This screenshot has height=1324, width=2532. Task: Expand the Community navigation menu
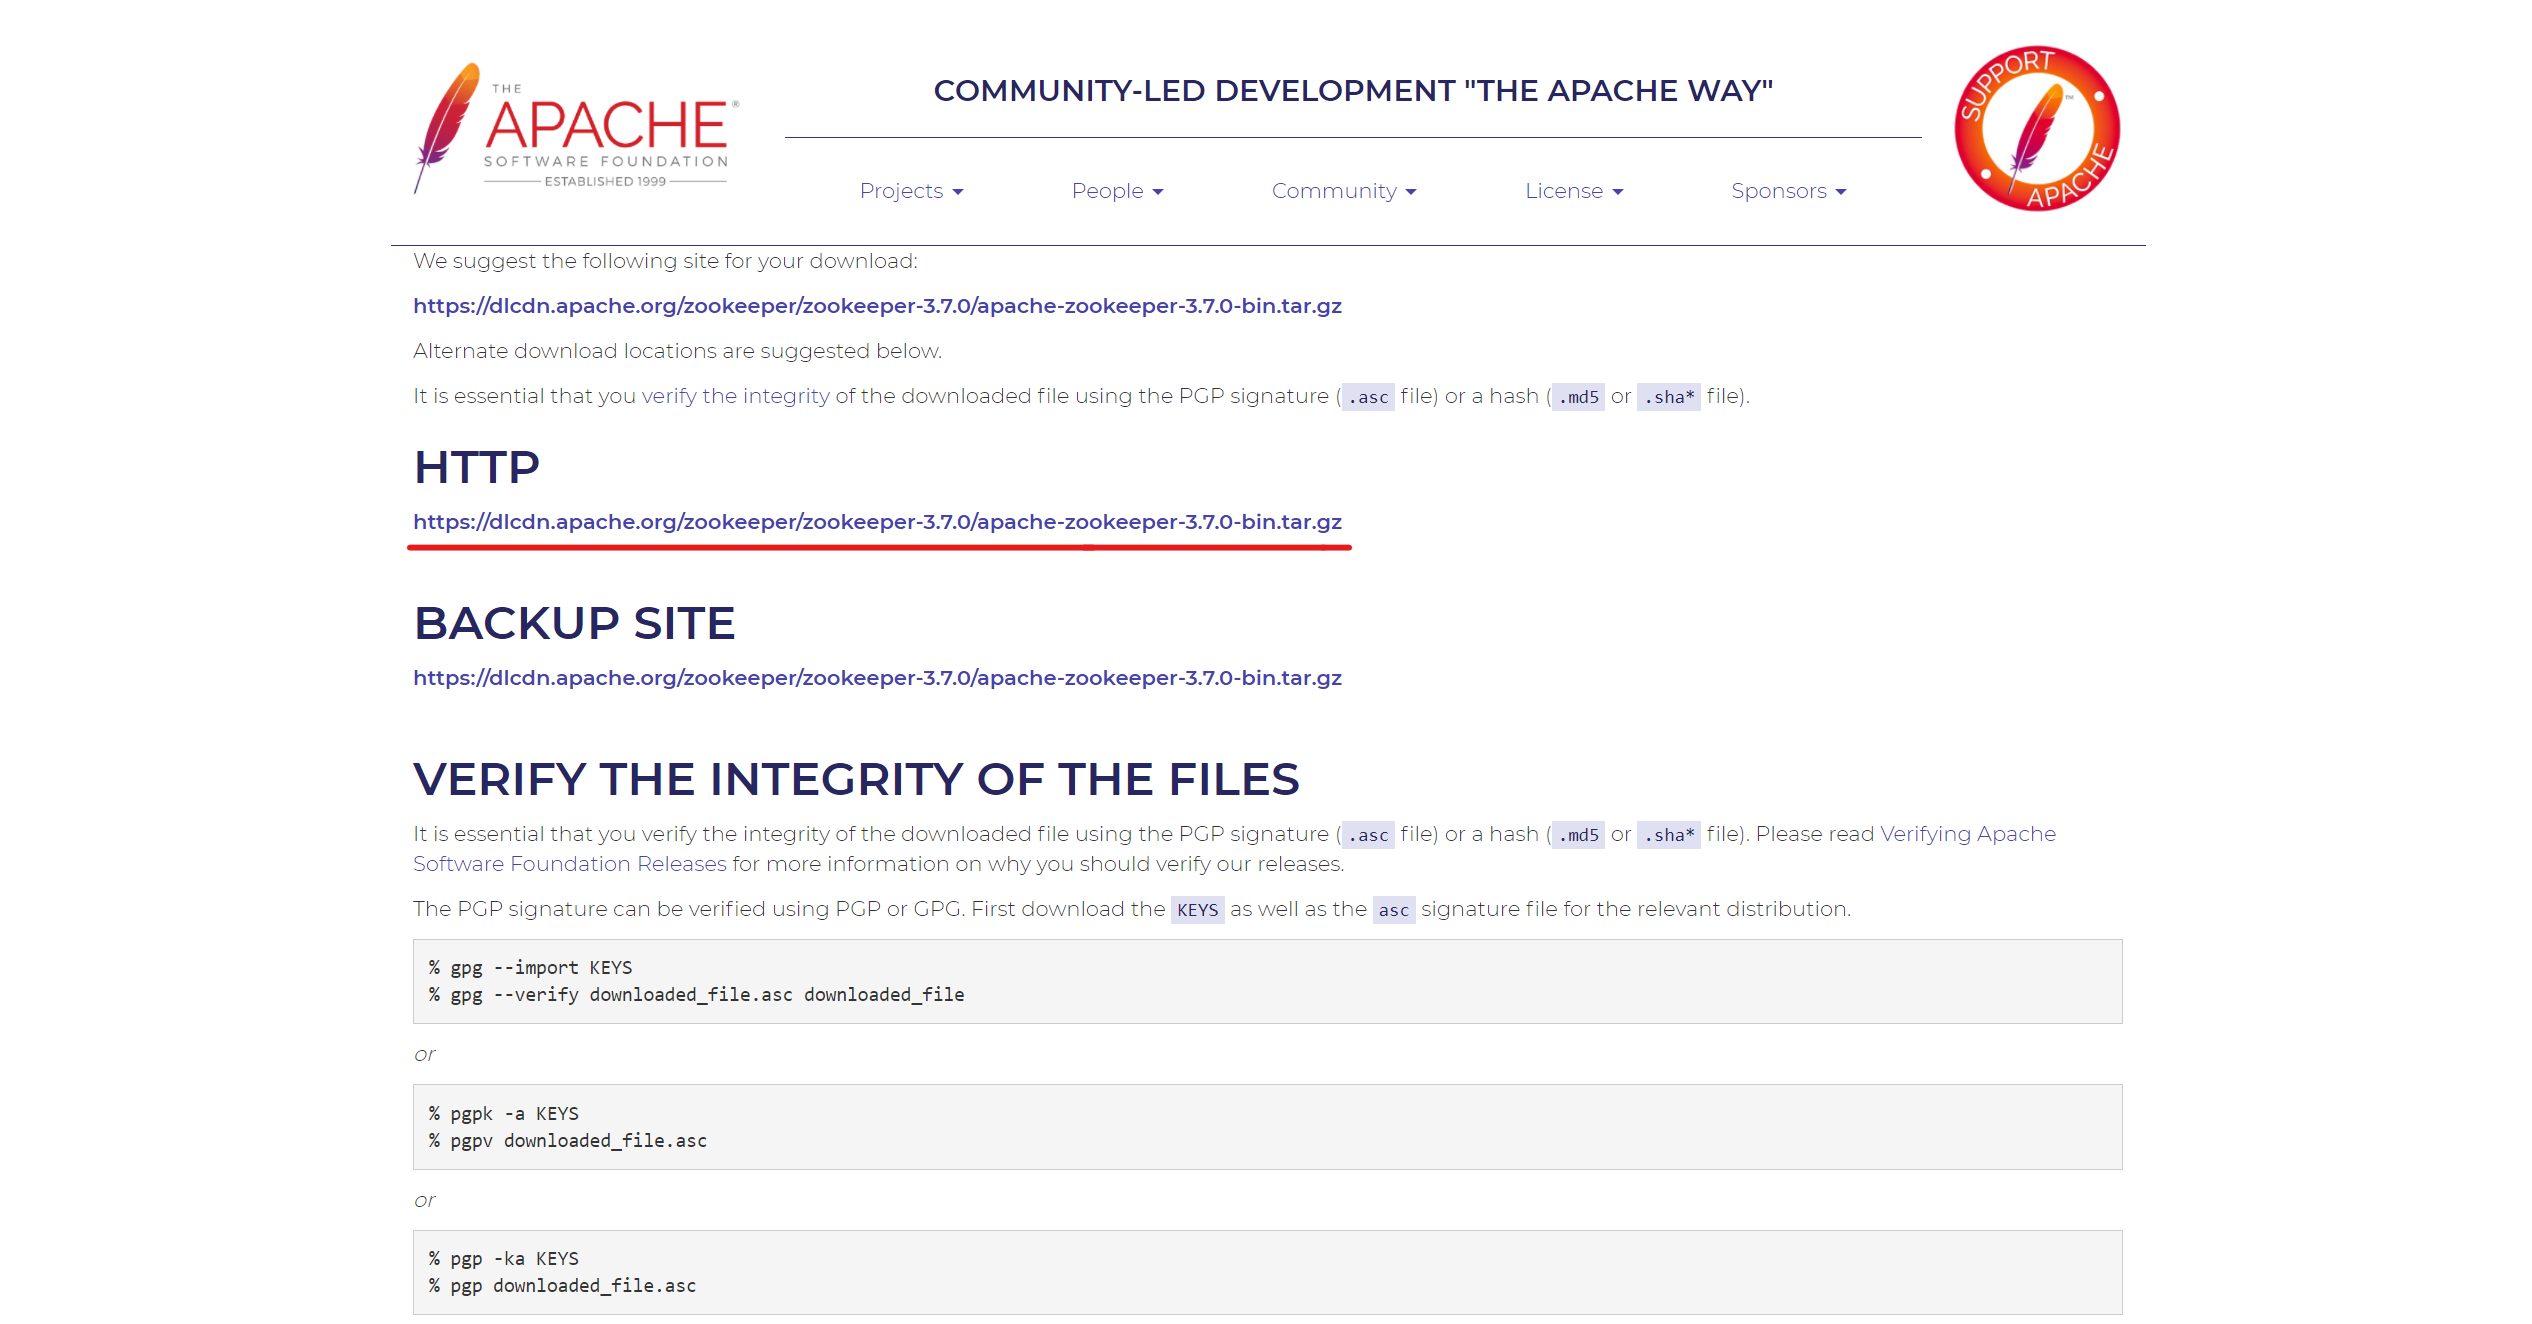(1343, 191)
